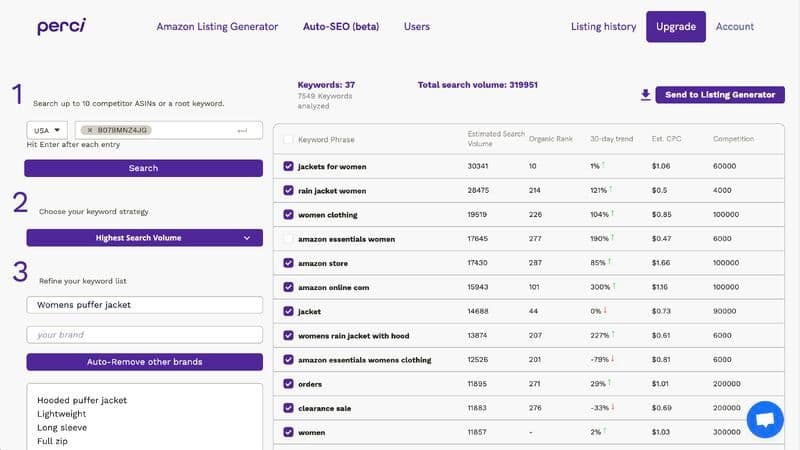Image resolution: width=800 pixels, height=450 pixels.
Task: Click the Perci logo
Action: pos(61,27)
